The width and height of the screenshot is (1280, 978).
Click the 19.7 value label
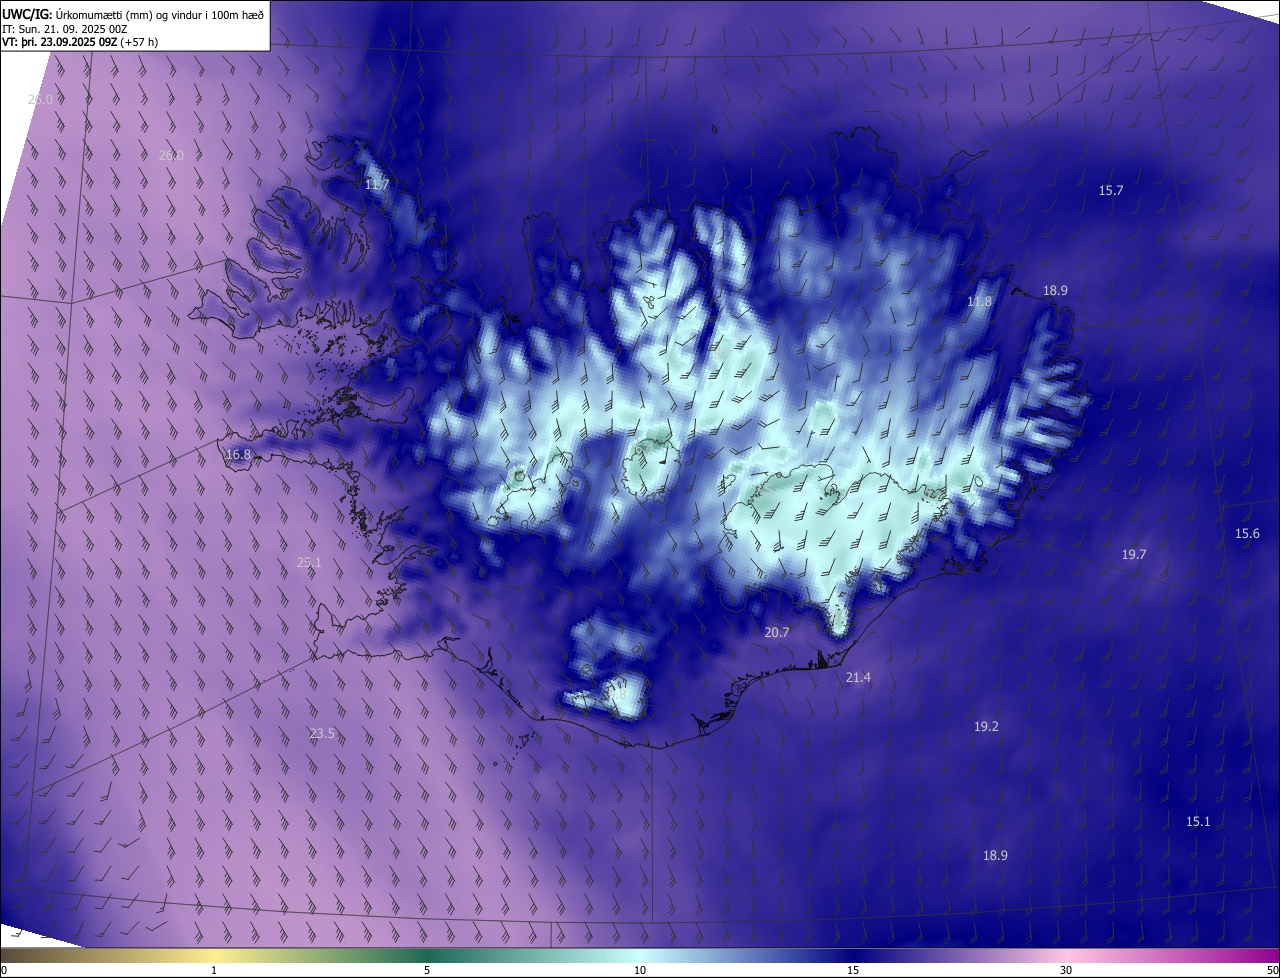1134,554
